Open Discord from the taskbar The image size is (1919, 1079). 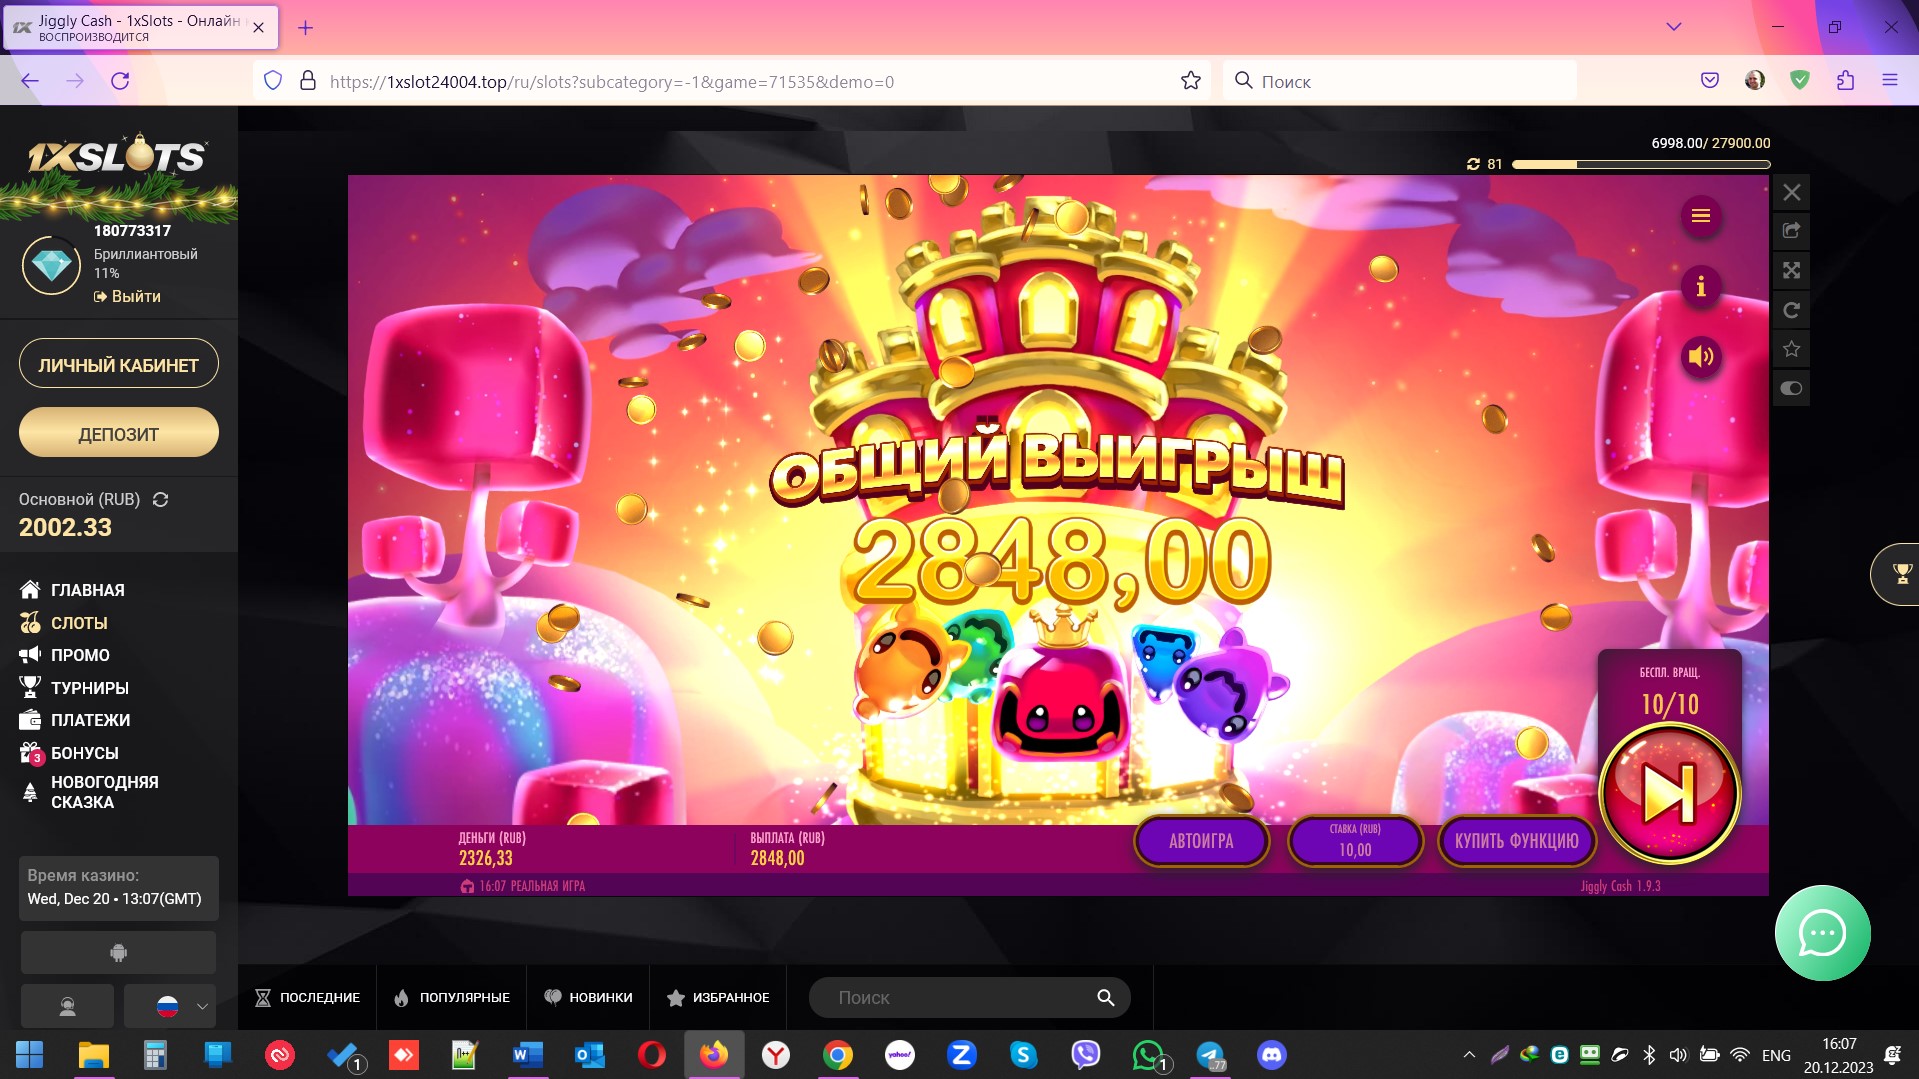1271,1055
